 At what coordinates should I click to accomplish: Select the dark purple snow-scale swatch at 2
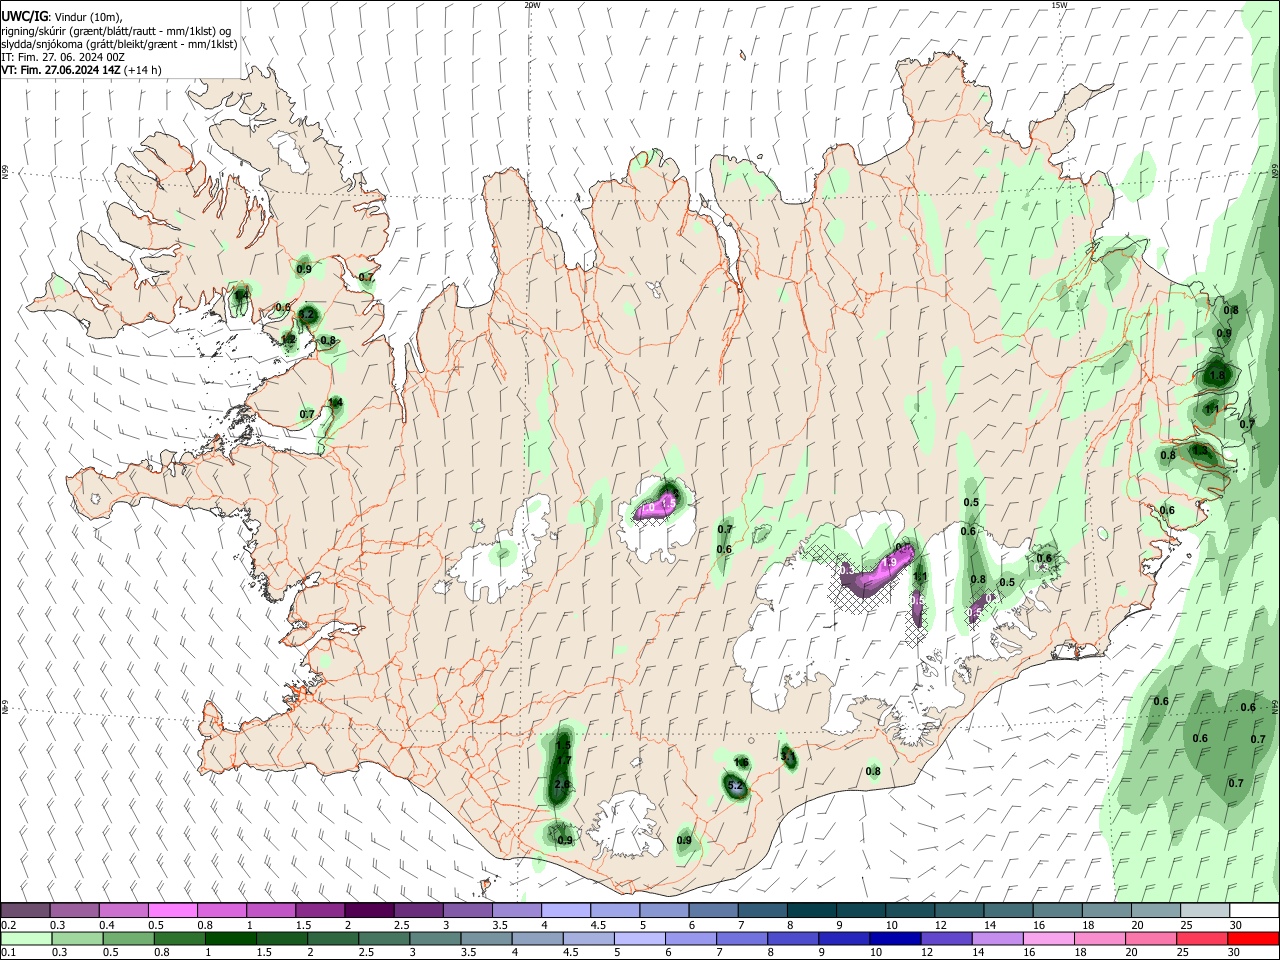point(368,911)
